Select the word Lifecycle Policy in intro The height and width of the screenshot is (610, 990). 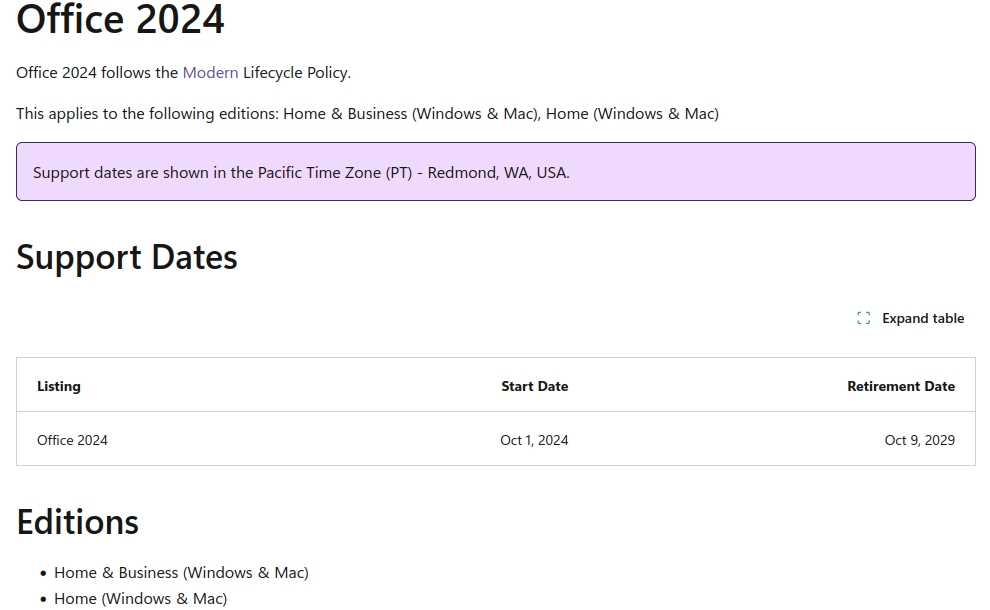(x=295, y=73)
